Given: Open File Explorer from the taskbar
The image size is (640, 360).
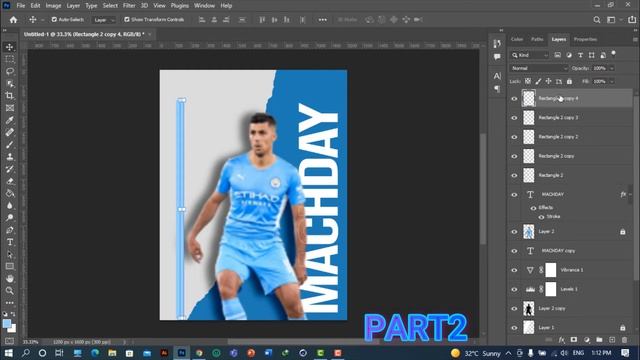Looking at the screenshot, I should [112, 353].
